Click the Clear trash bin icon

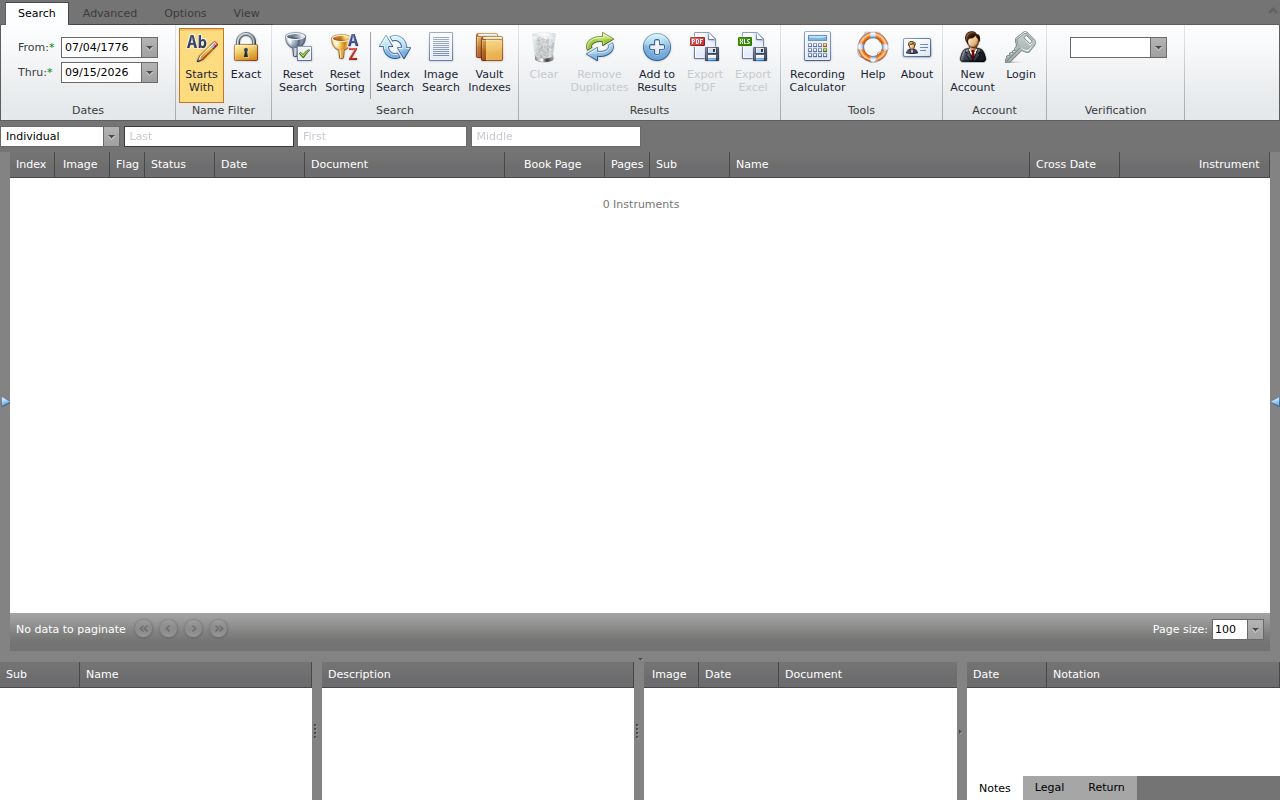click(544, 47)
